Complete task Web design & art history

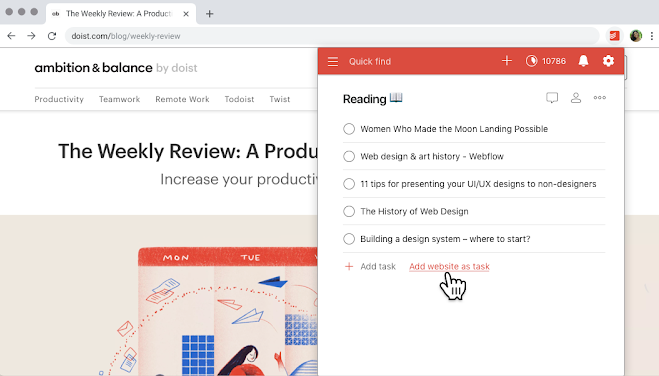349,156
